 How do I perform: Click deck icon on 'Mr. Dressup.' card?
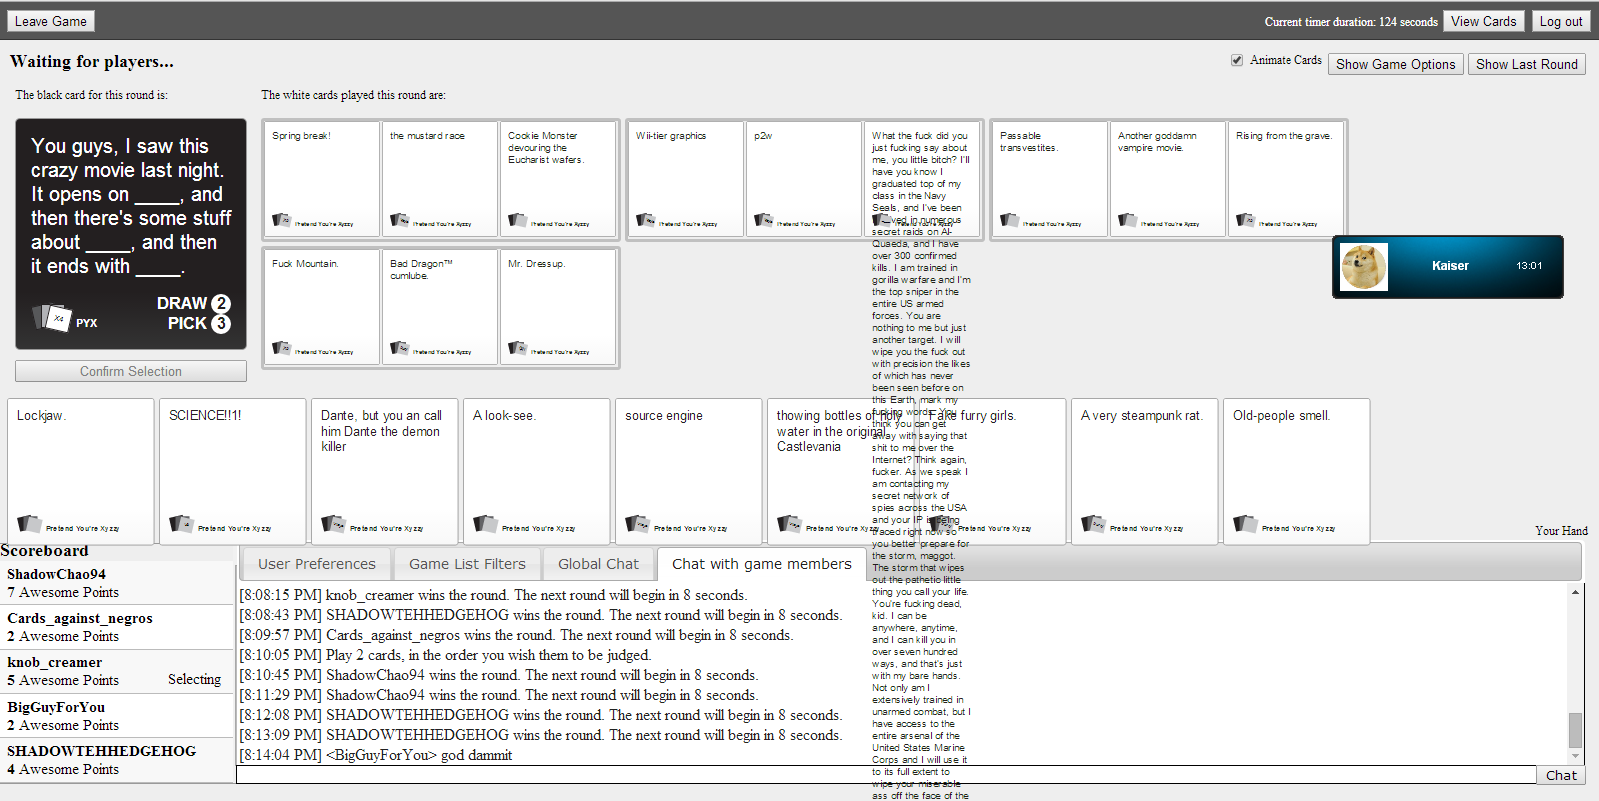[x=518, y=348]
